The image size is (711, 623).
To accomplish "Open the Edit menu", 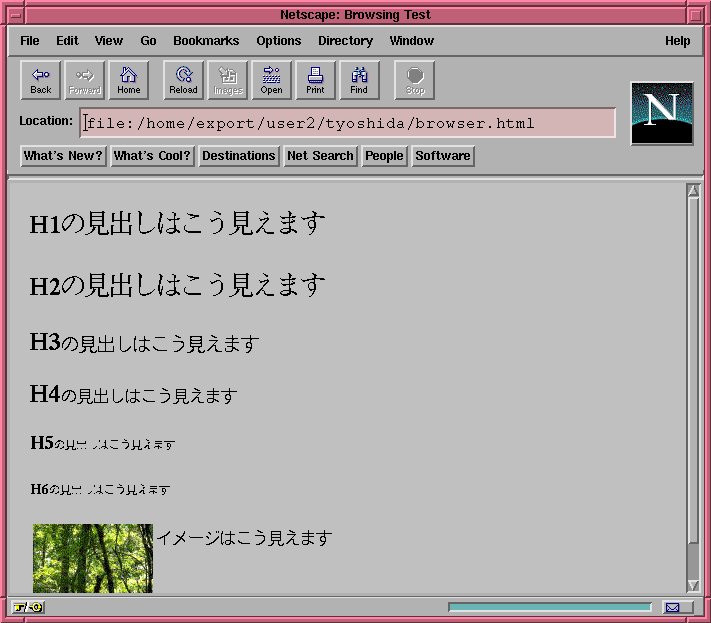I will pyautogui.click(x=67, y=41).
